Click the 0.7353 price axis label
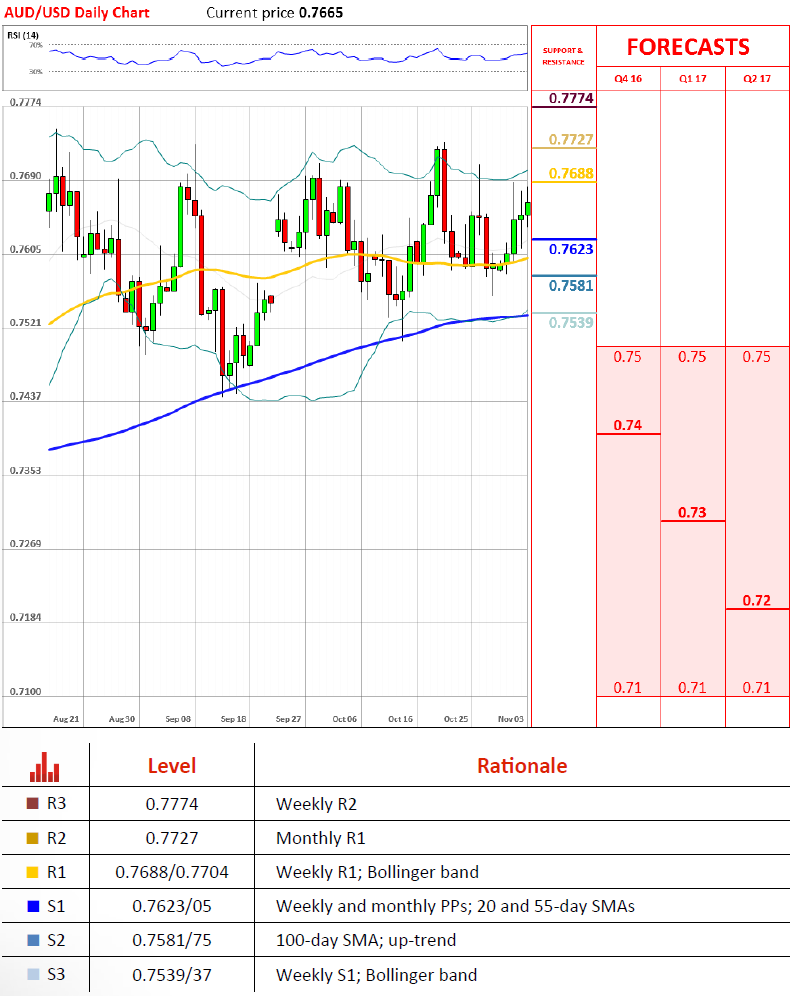The width and height of the screenshot is (799, 996). point(25,471)
